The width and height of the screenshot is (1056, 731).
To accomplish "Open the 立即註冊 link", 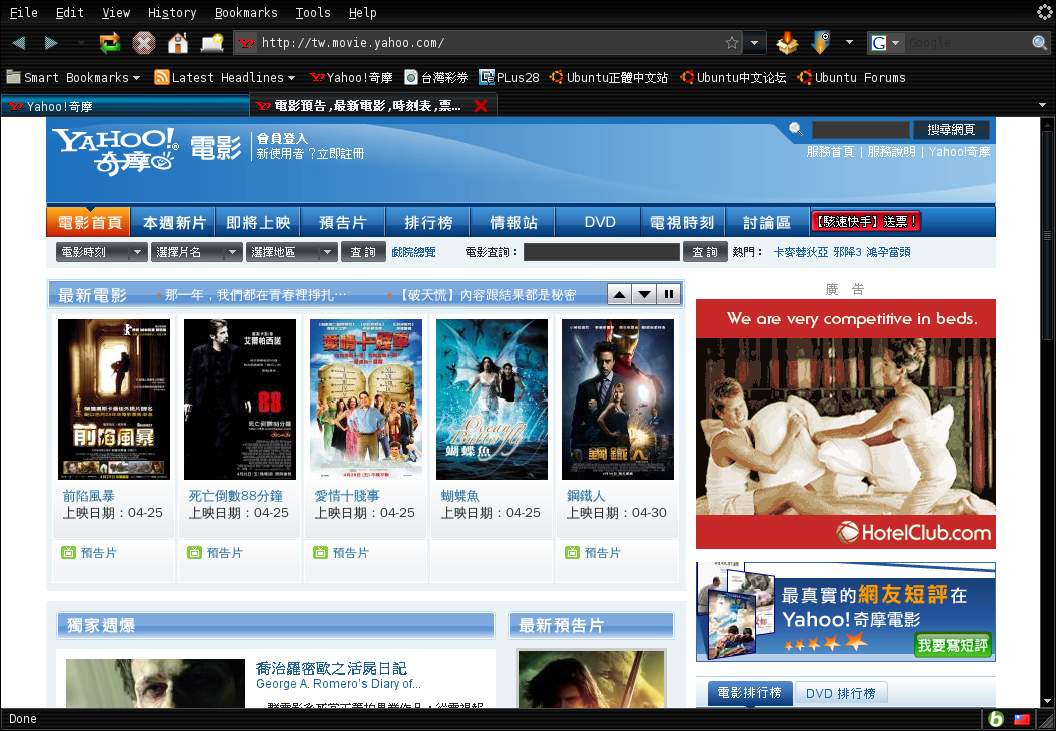I will (341, 154).
